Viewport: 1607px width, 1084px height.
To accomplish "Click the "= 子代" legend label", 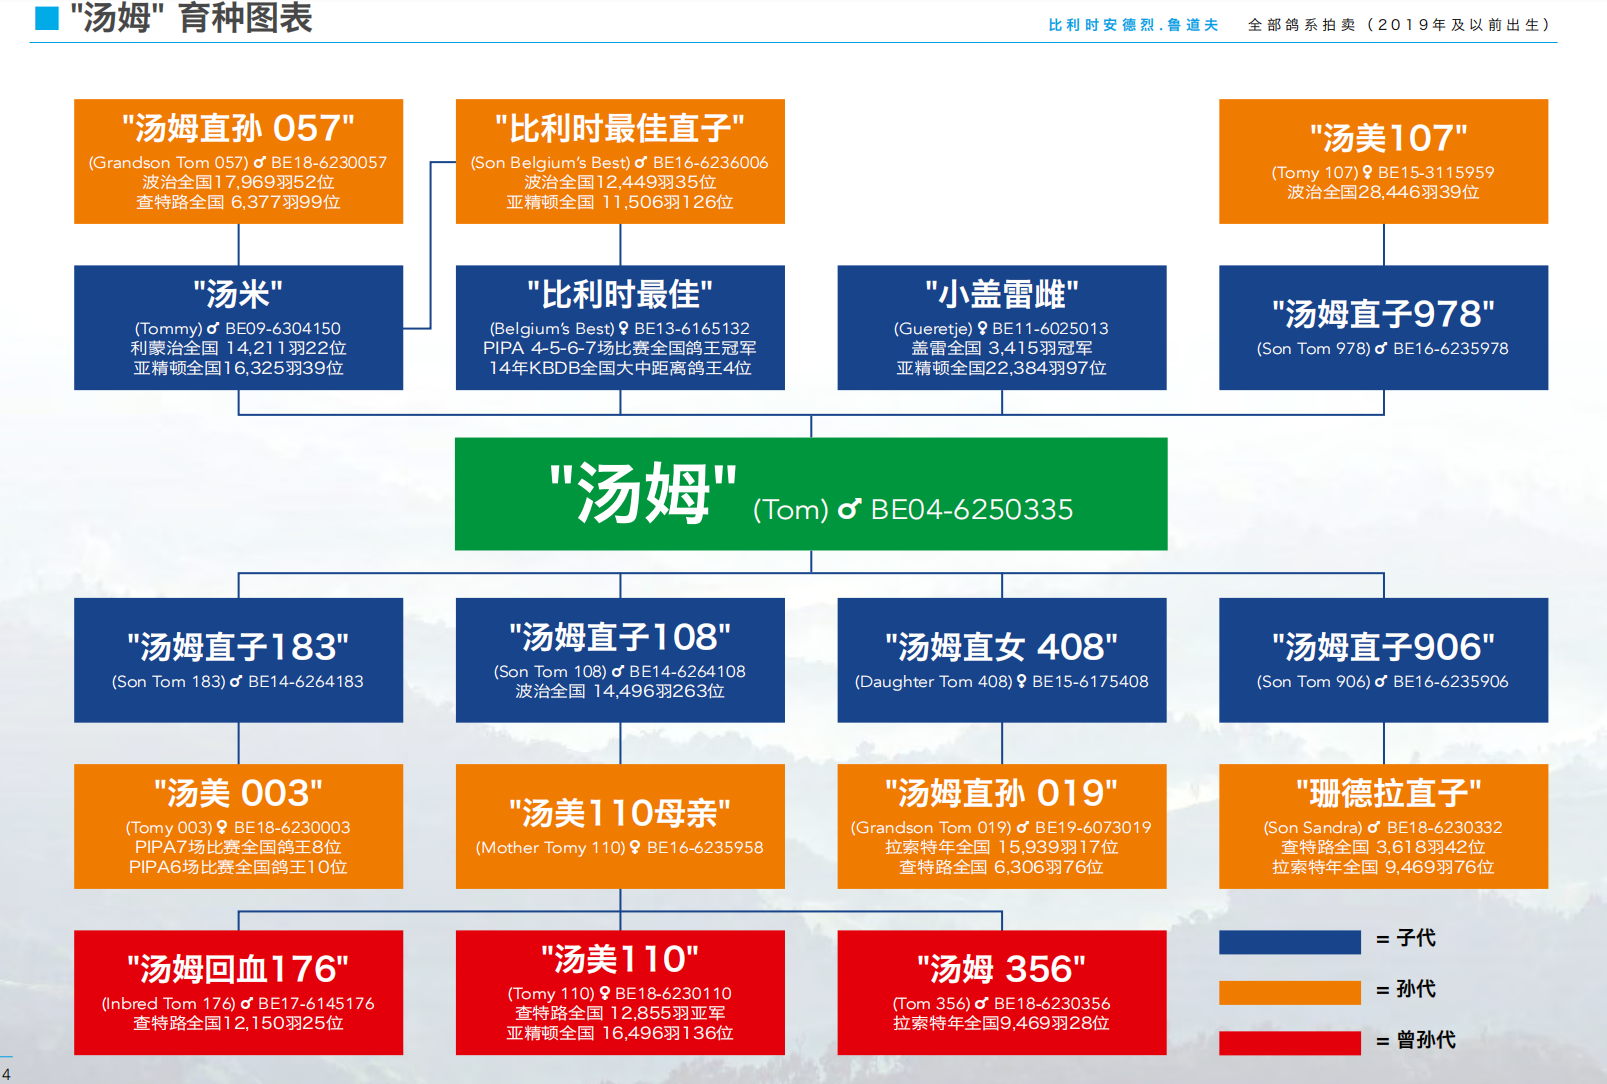I will click(x=1406, y=938).
